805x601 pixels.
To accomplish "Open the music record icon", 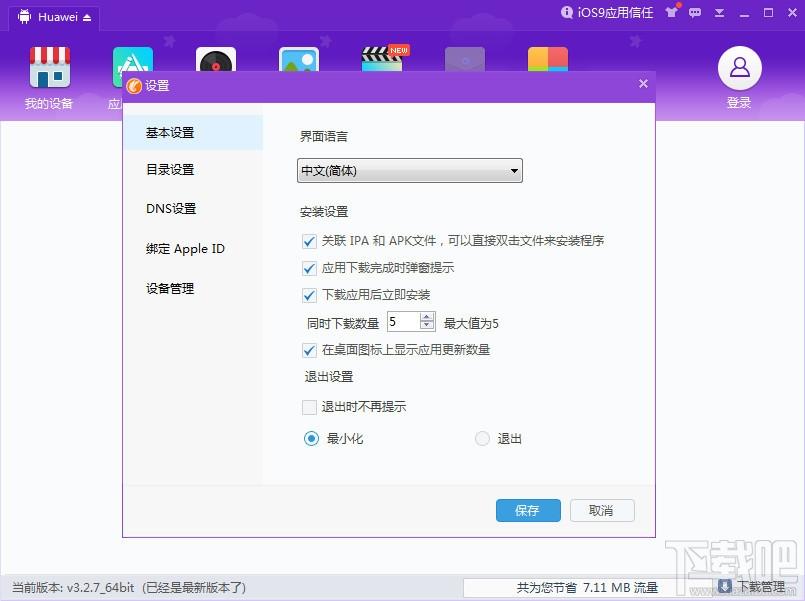I will pyautogui.click(x=216, y=60).
